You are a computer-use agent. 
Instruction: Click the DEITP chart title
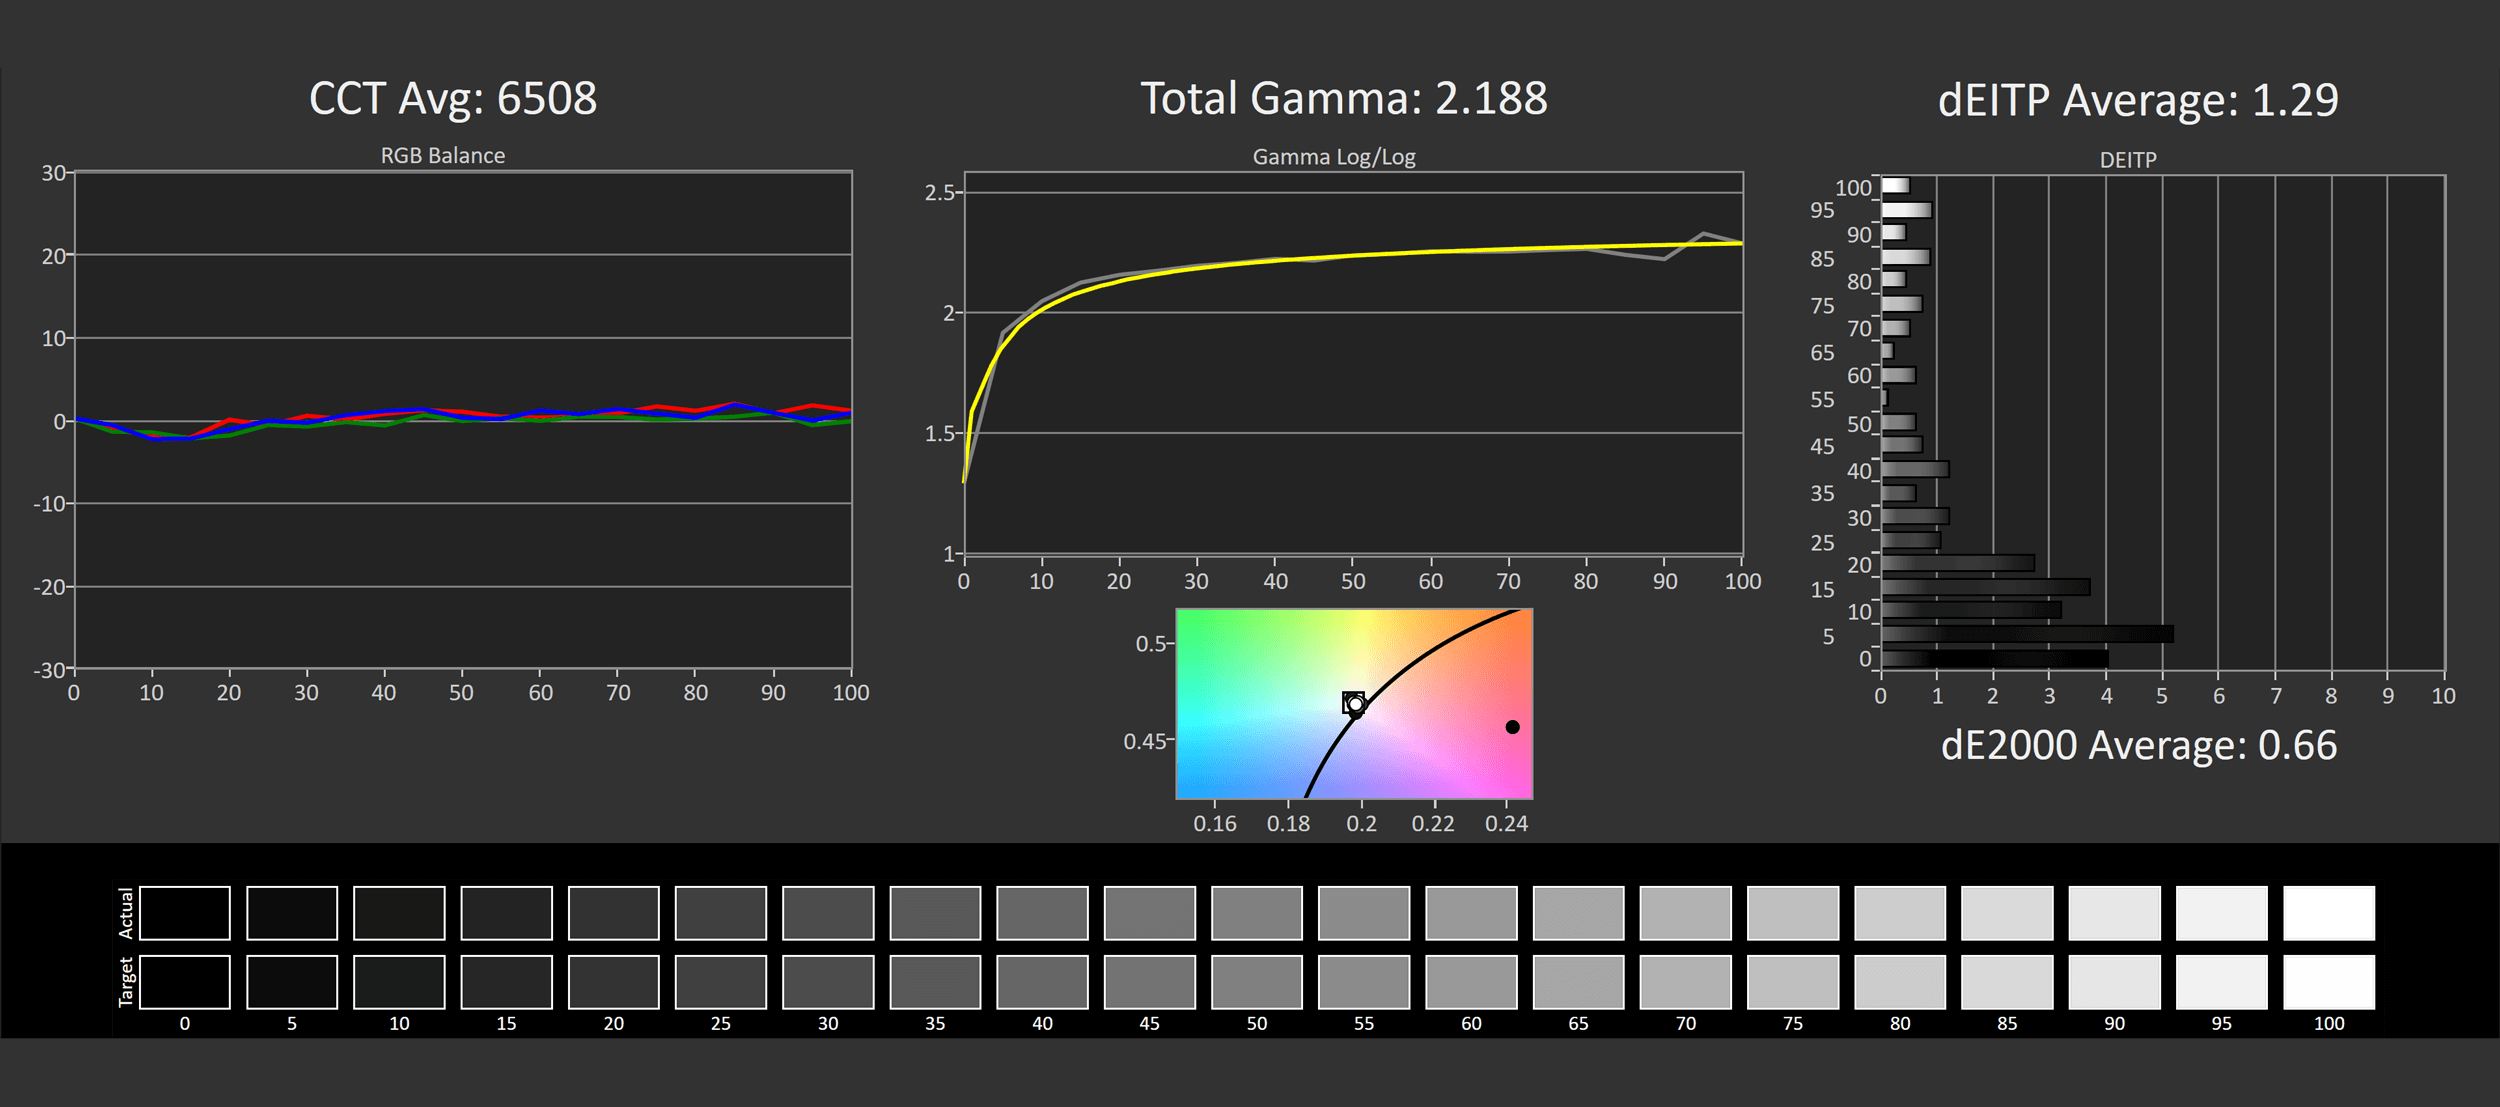coord(2128,160)
